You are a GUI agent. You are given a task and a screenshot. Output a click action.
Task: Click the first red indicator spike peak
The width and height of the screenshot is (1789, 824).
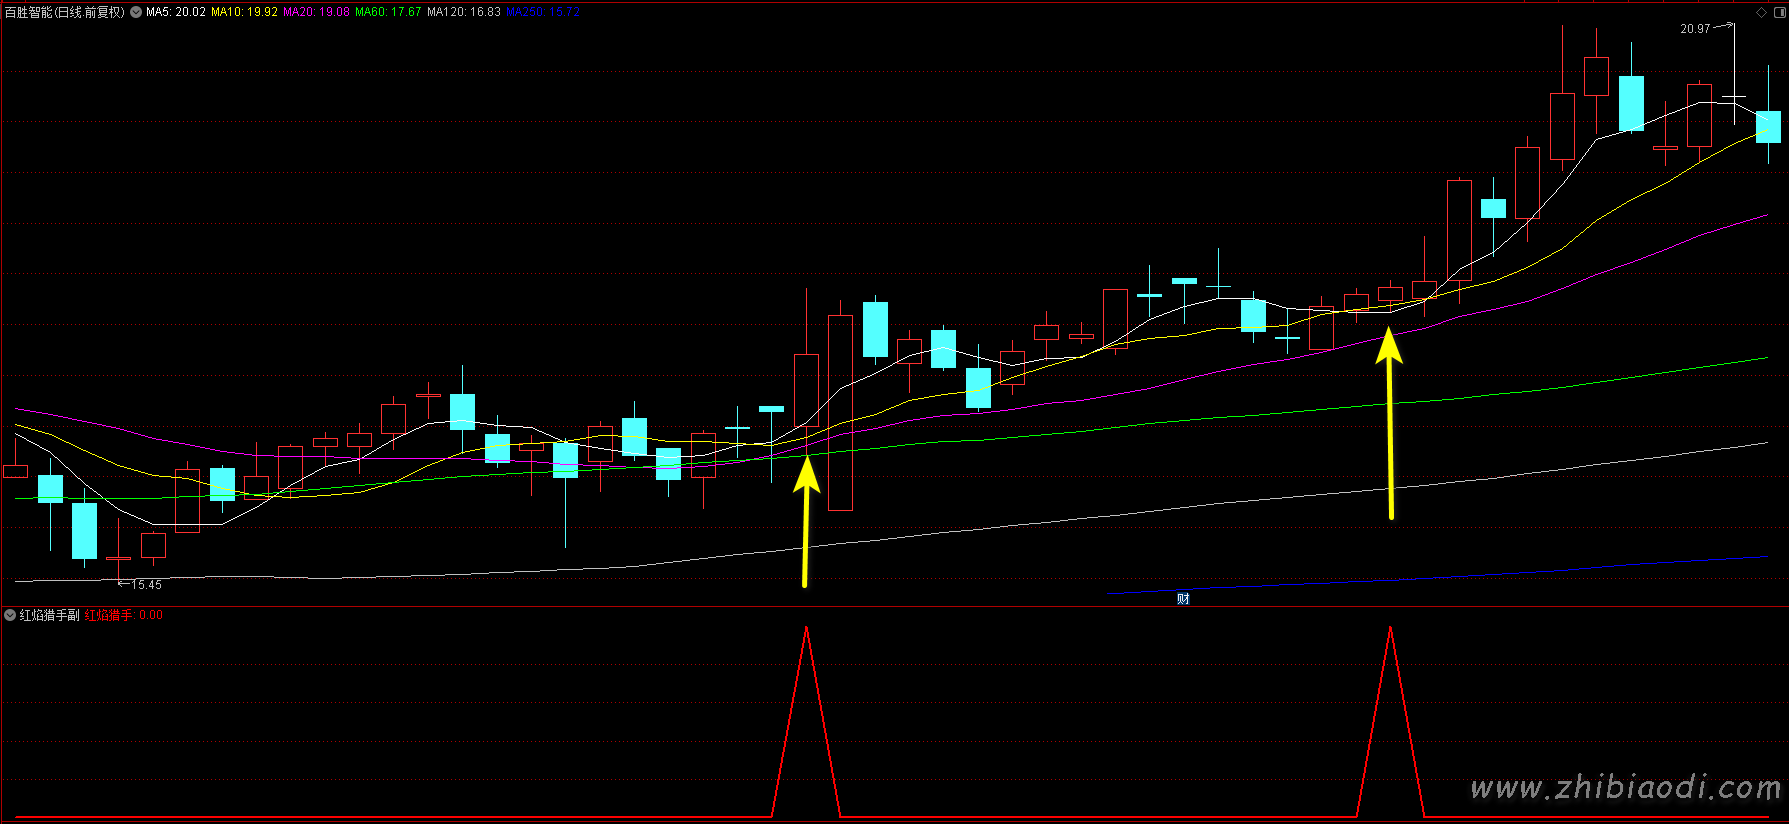pos(806,629)
